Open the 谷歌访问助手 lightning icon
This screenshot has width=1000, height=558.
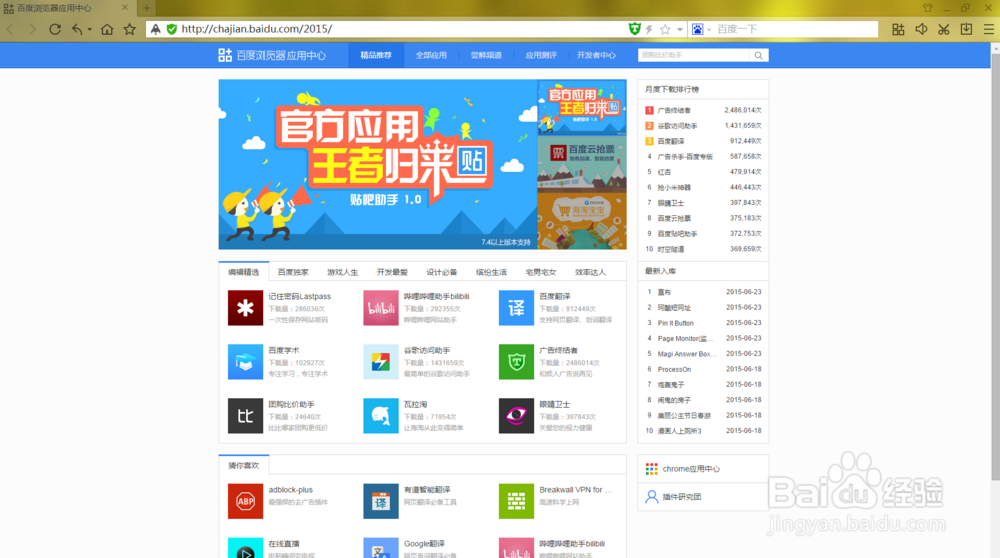click(x=381, y=362)
